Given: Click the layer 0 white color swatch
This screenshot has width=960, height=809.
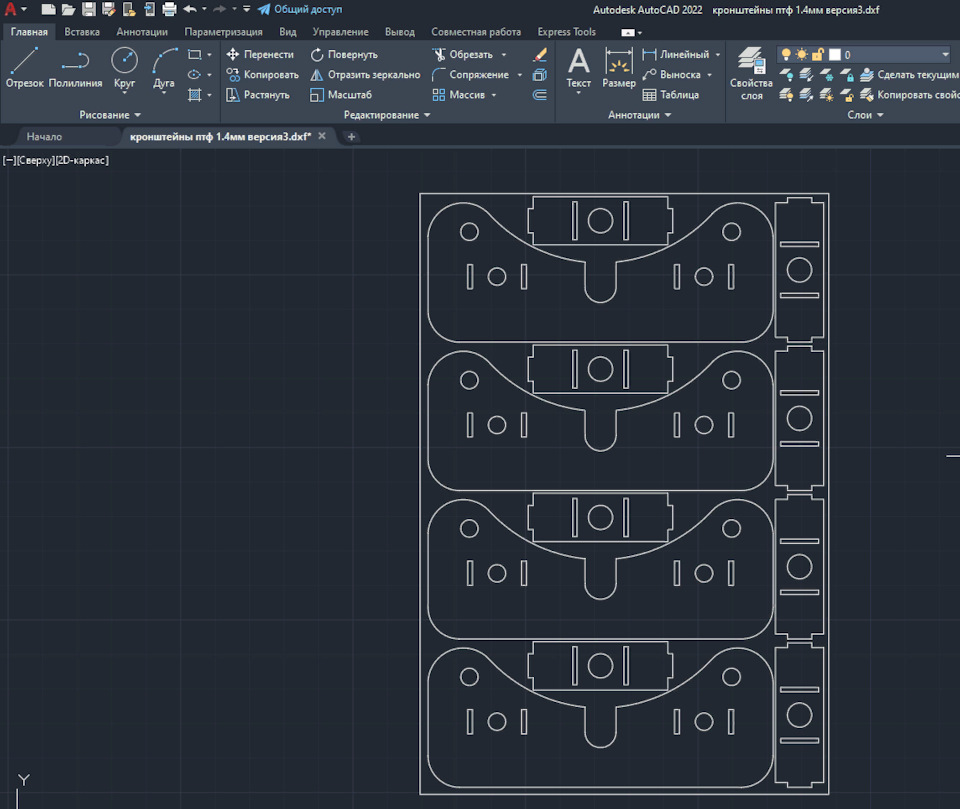Looking at the screenshot, I should click(x=834, y=55).
